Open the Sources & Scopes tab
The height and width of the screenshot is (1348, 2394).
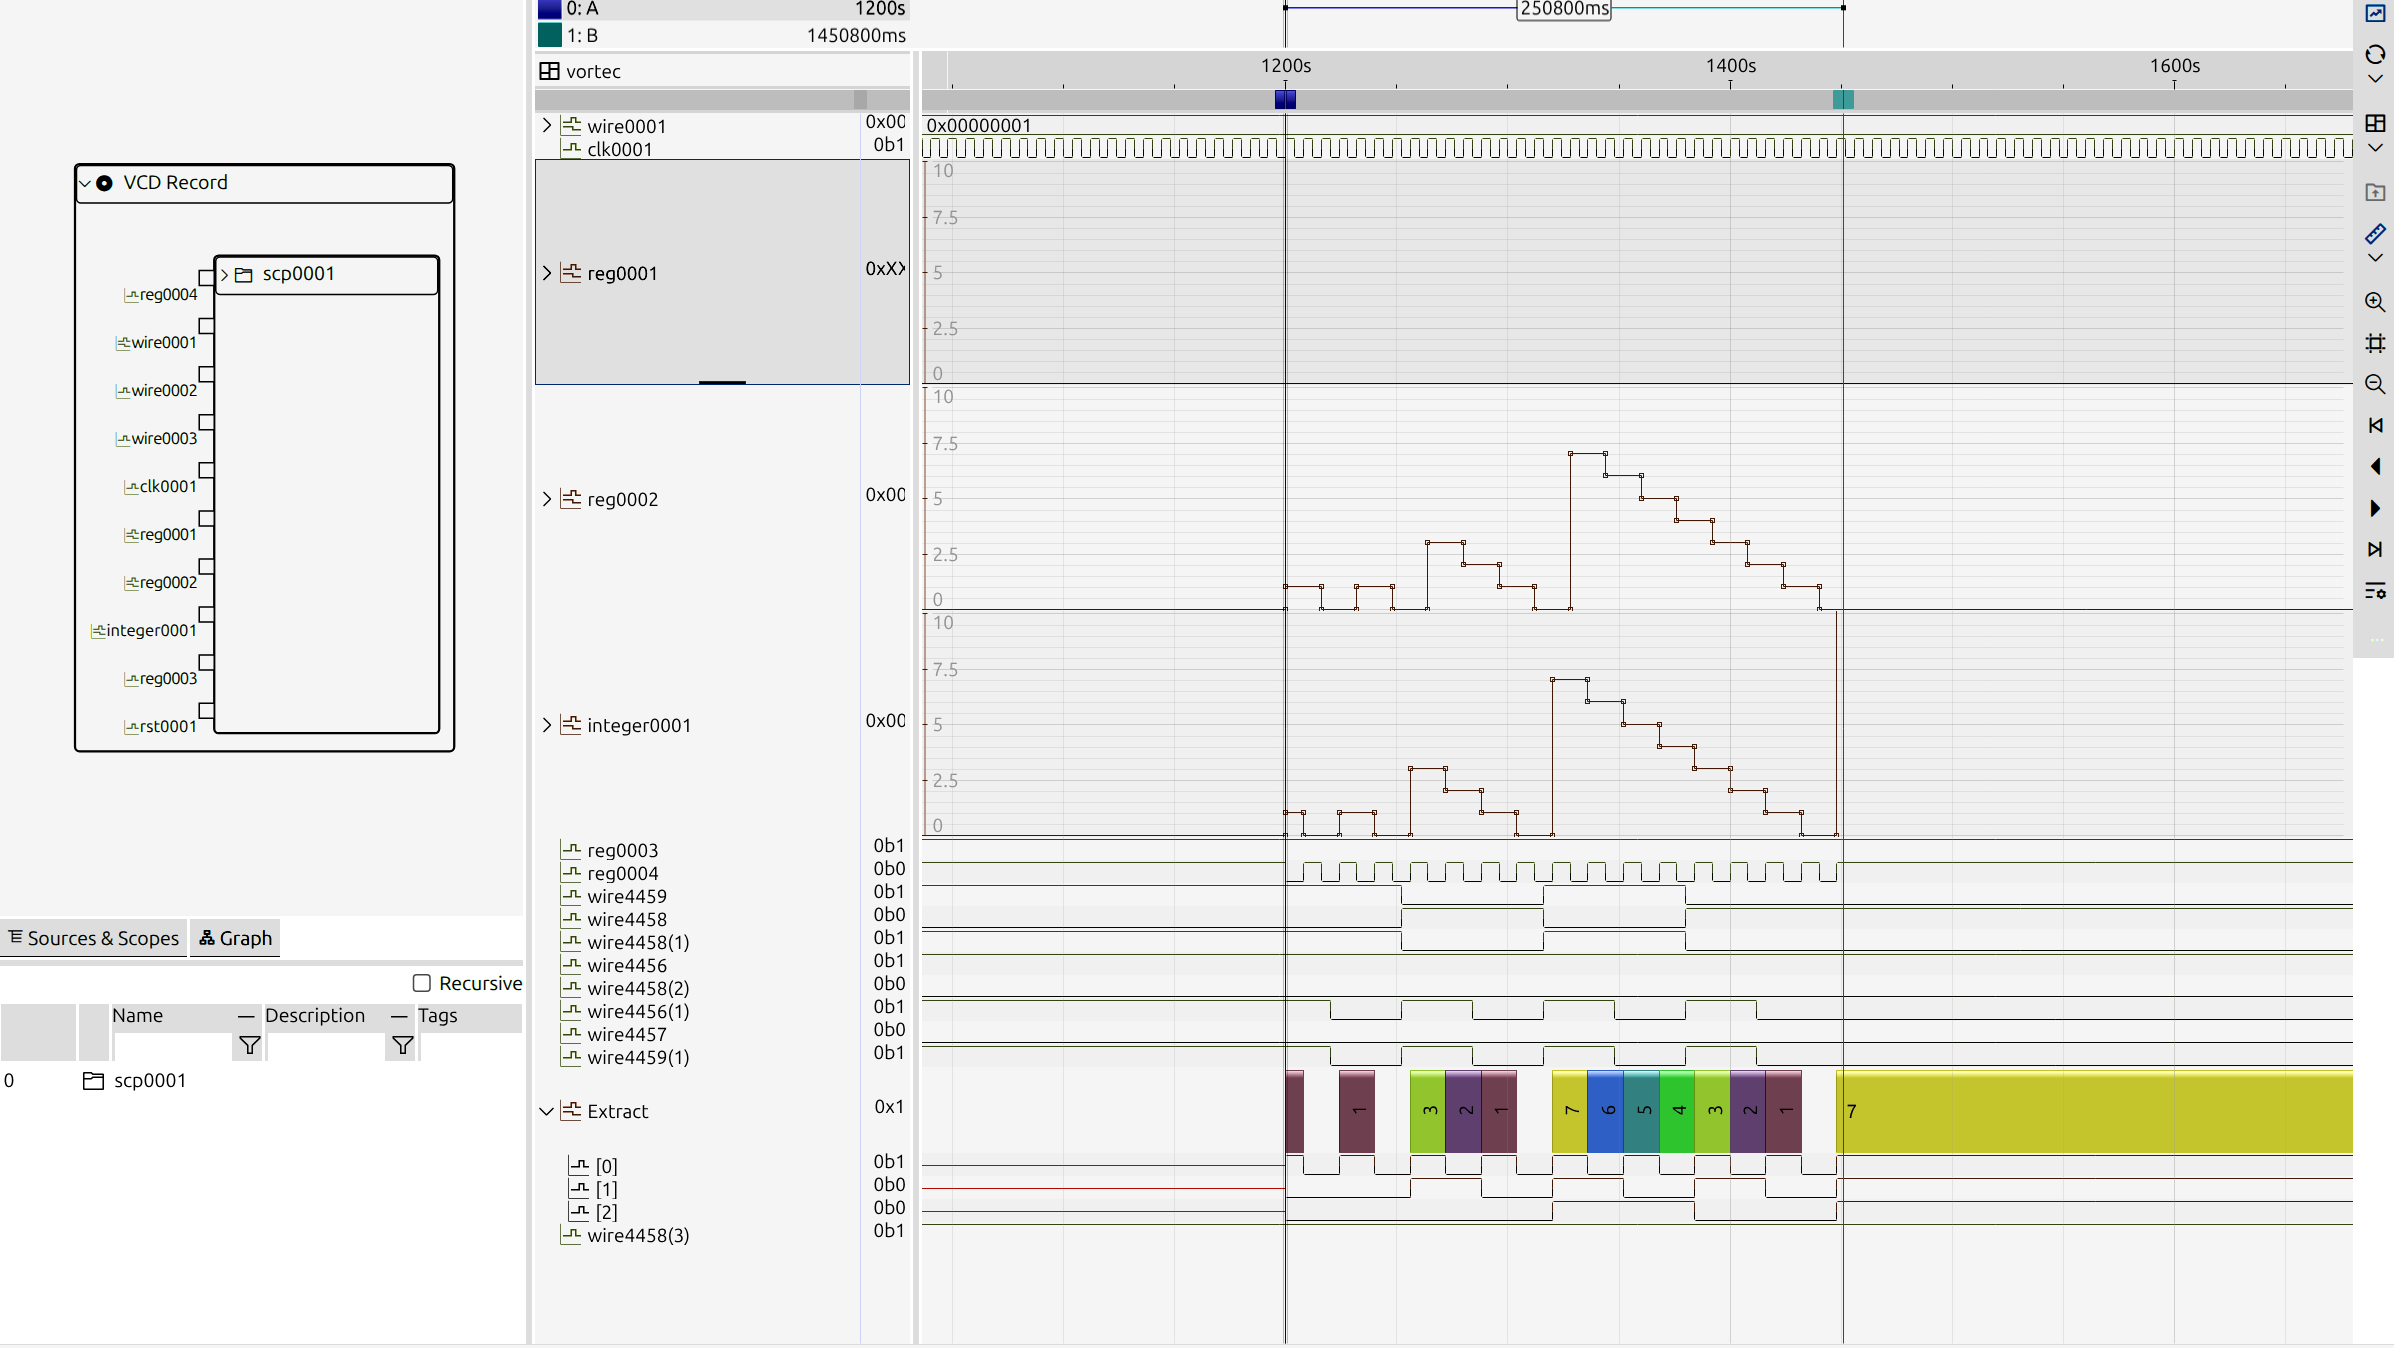click(93, 938)
